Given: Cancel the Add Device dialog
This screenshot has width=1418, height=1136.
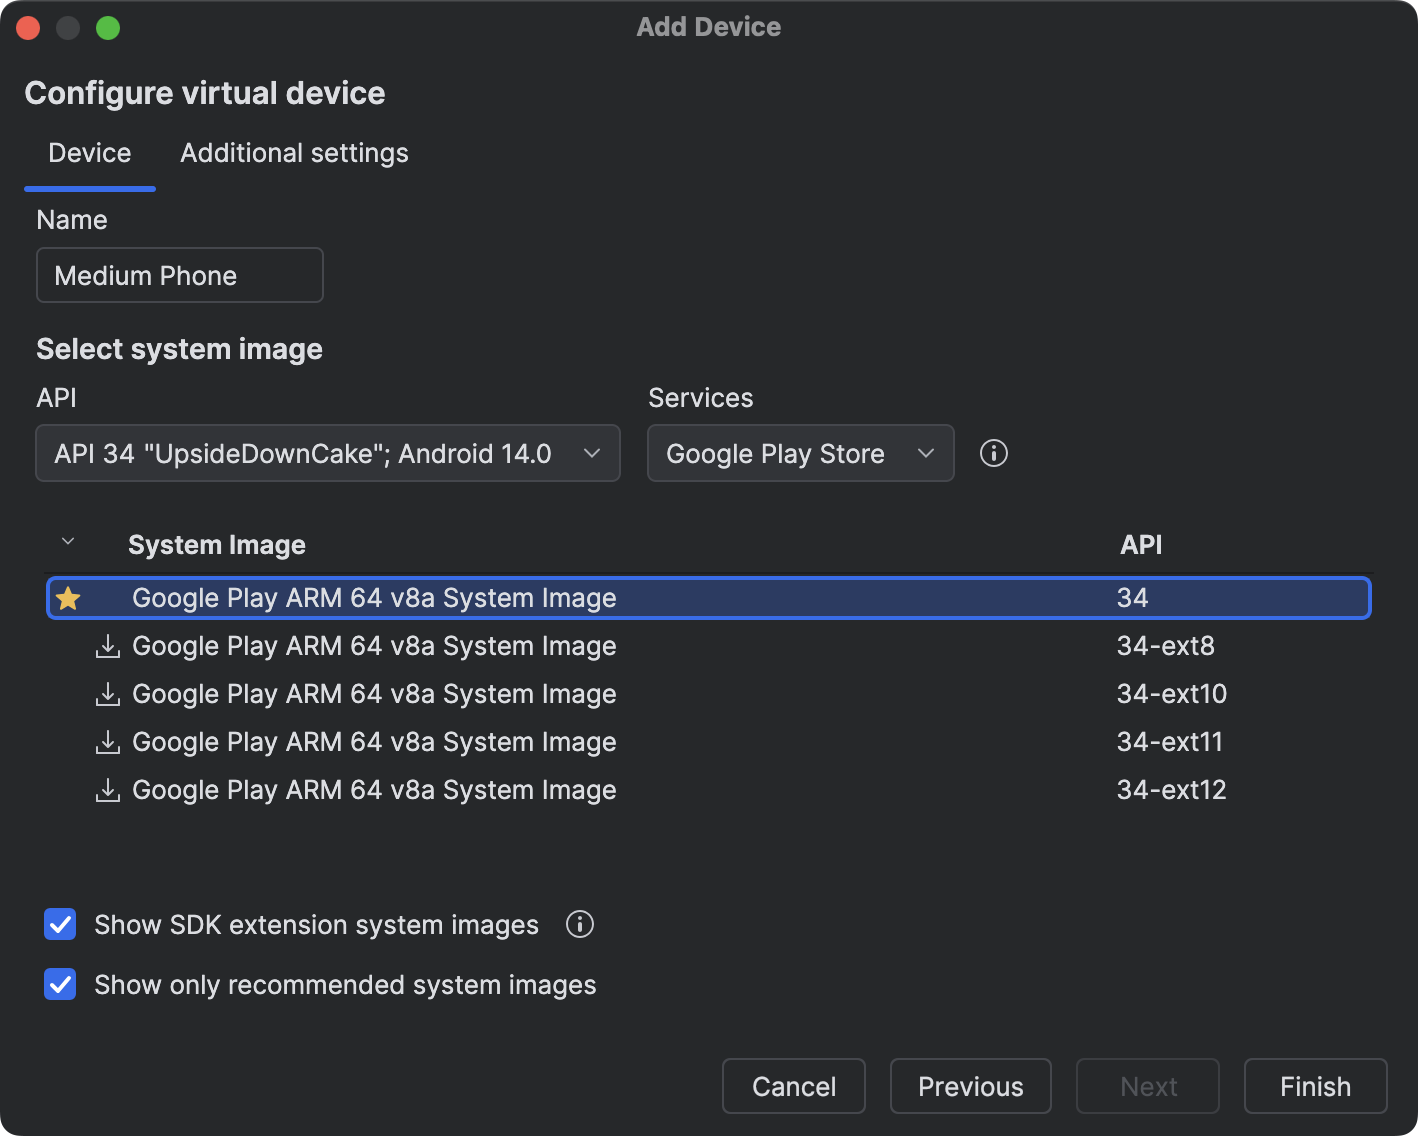Looking at the screenshot, I should click(793, 1086).
